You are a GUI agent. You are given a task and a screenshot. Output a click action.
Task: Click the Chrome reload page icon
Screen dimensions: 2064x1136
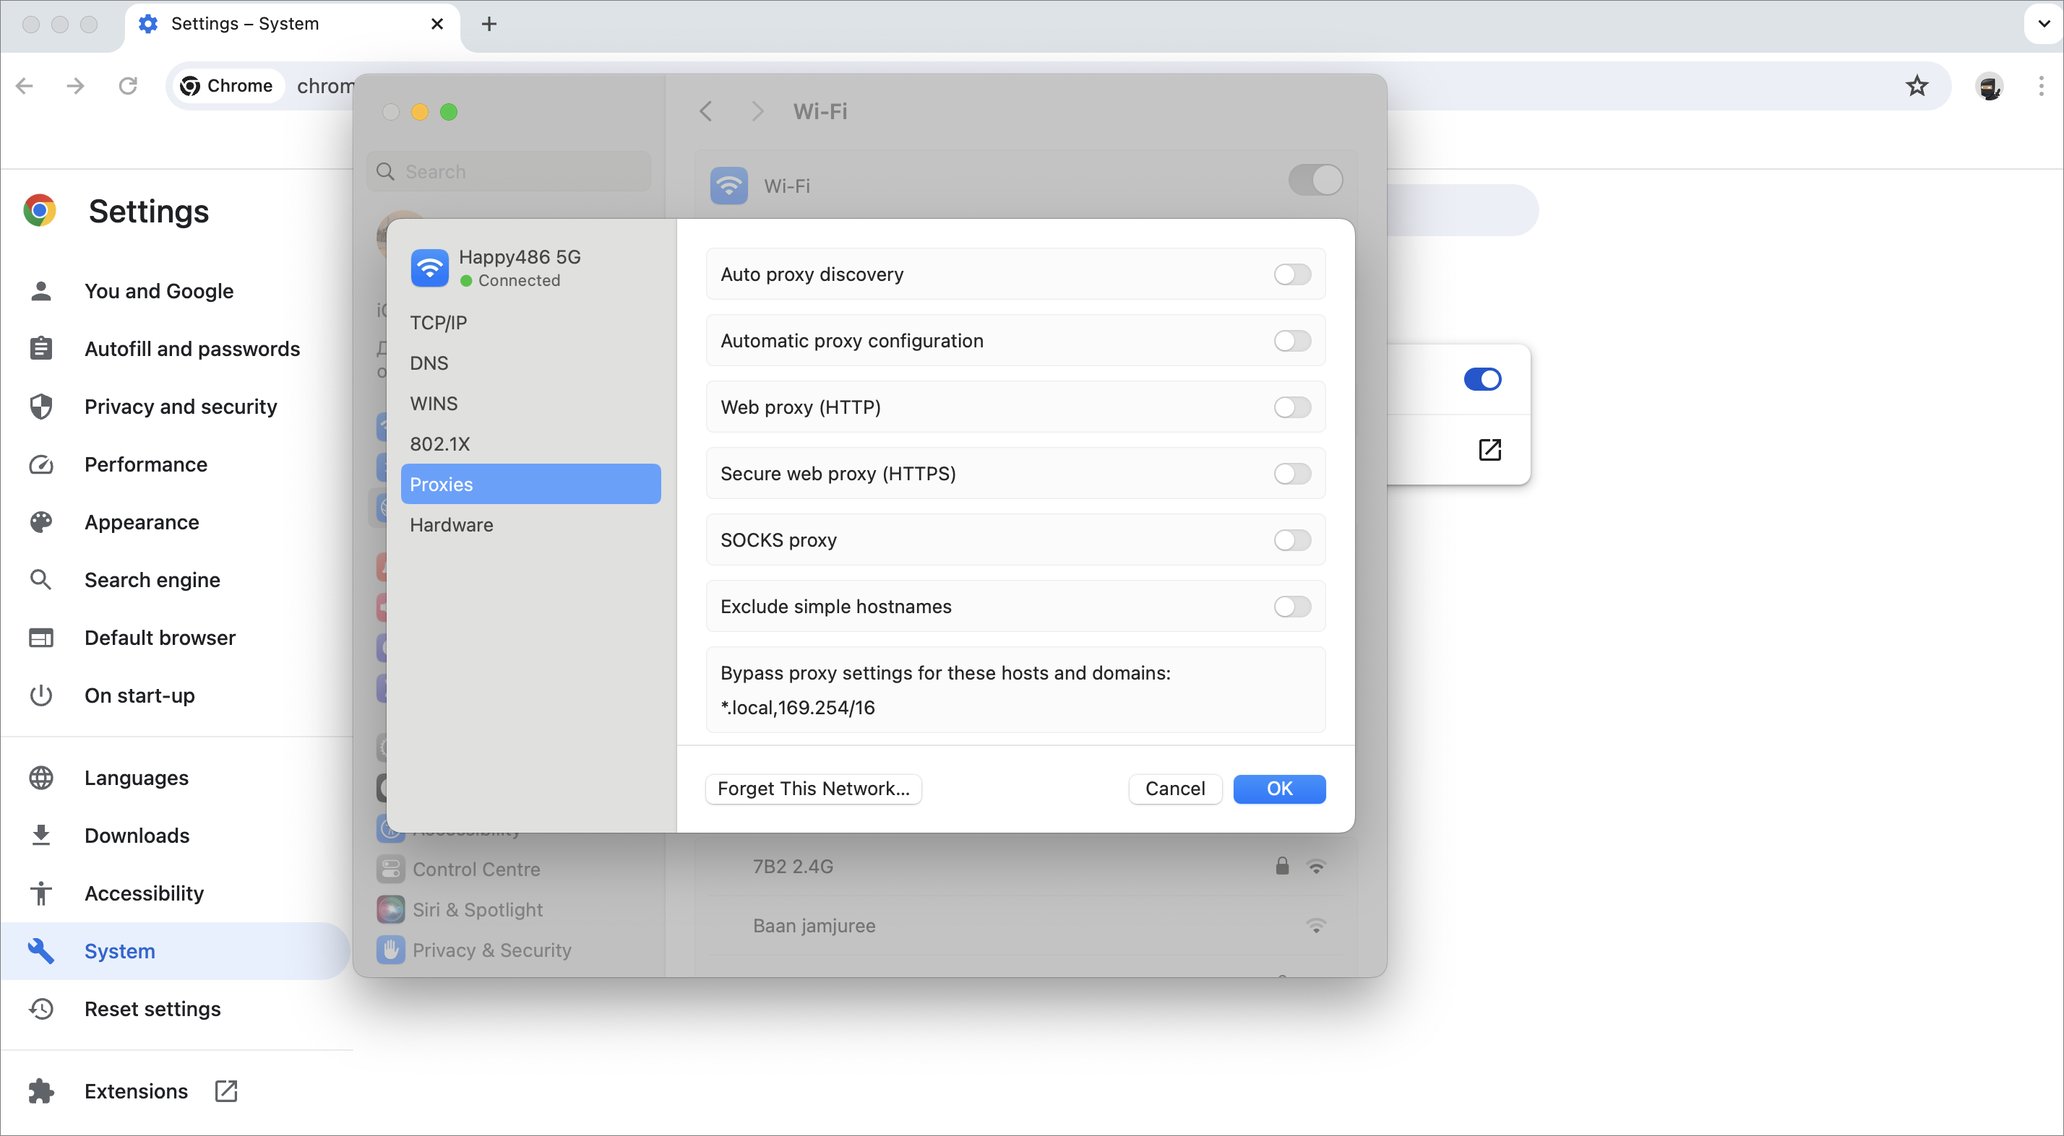[128, 86]
